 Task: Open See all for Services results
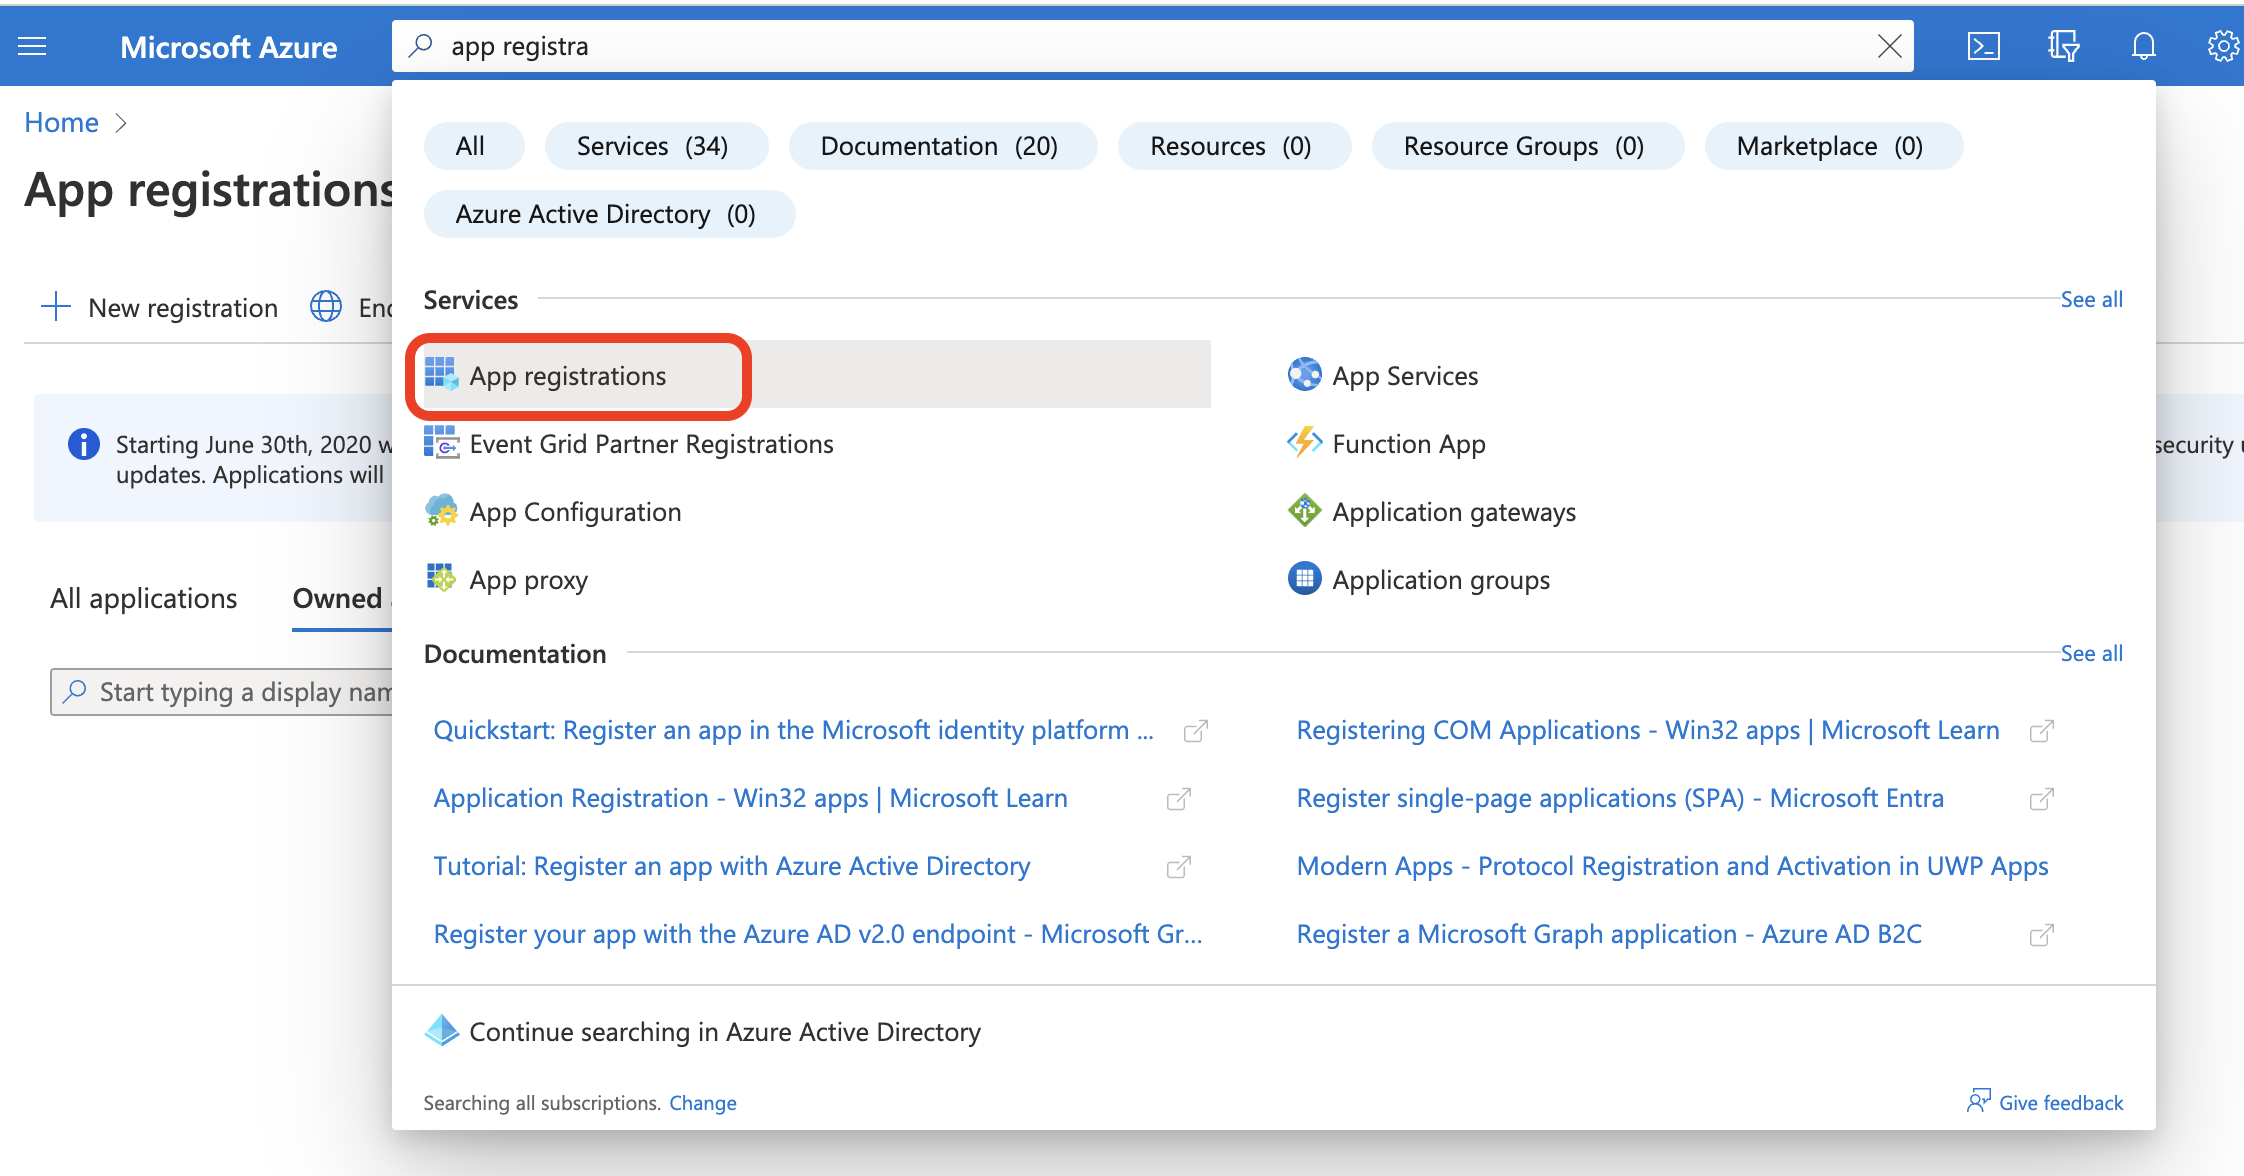(2091, 299)
